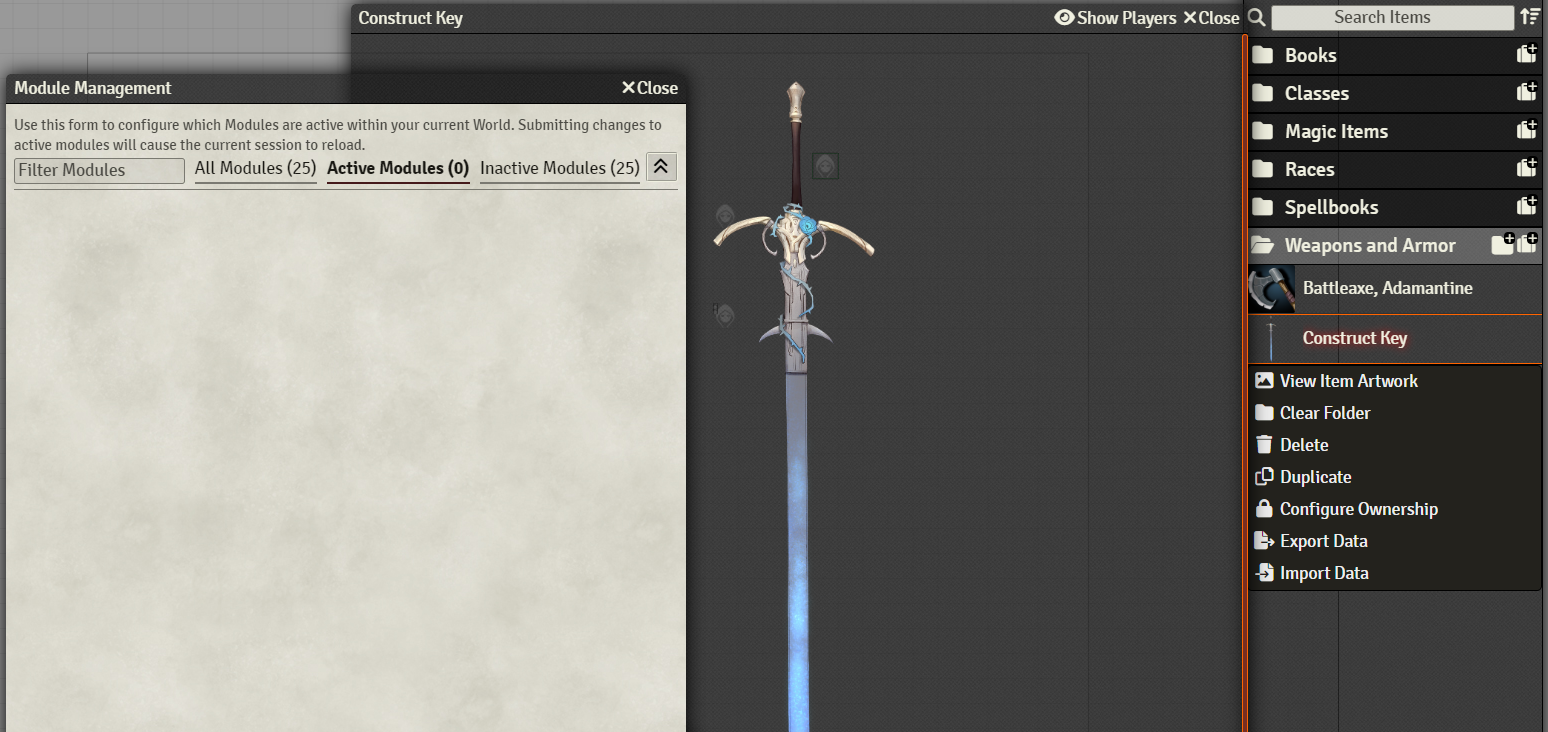
Task: Collapse module list with the double-chevron button
Action: pos(661,166)
